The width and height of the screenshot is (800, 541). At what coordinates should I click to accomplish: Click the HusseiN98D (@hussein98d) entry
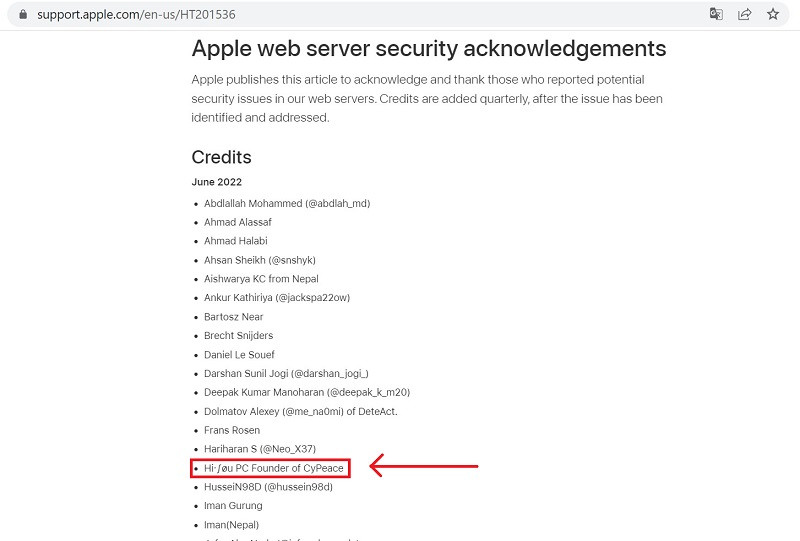pos(268,487)
